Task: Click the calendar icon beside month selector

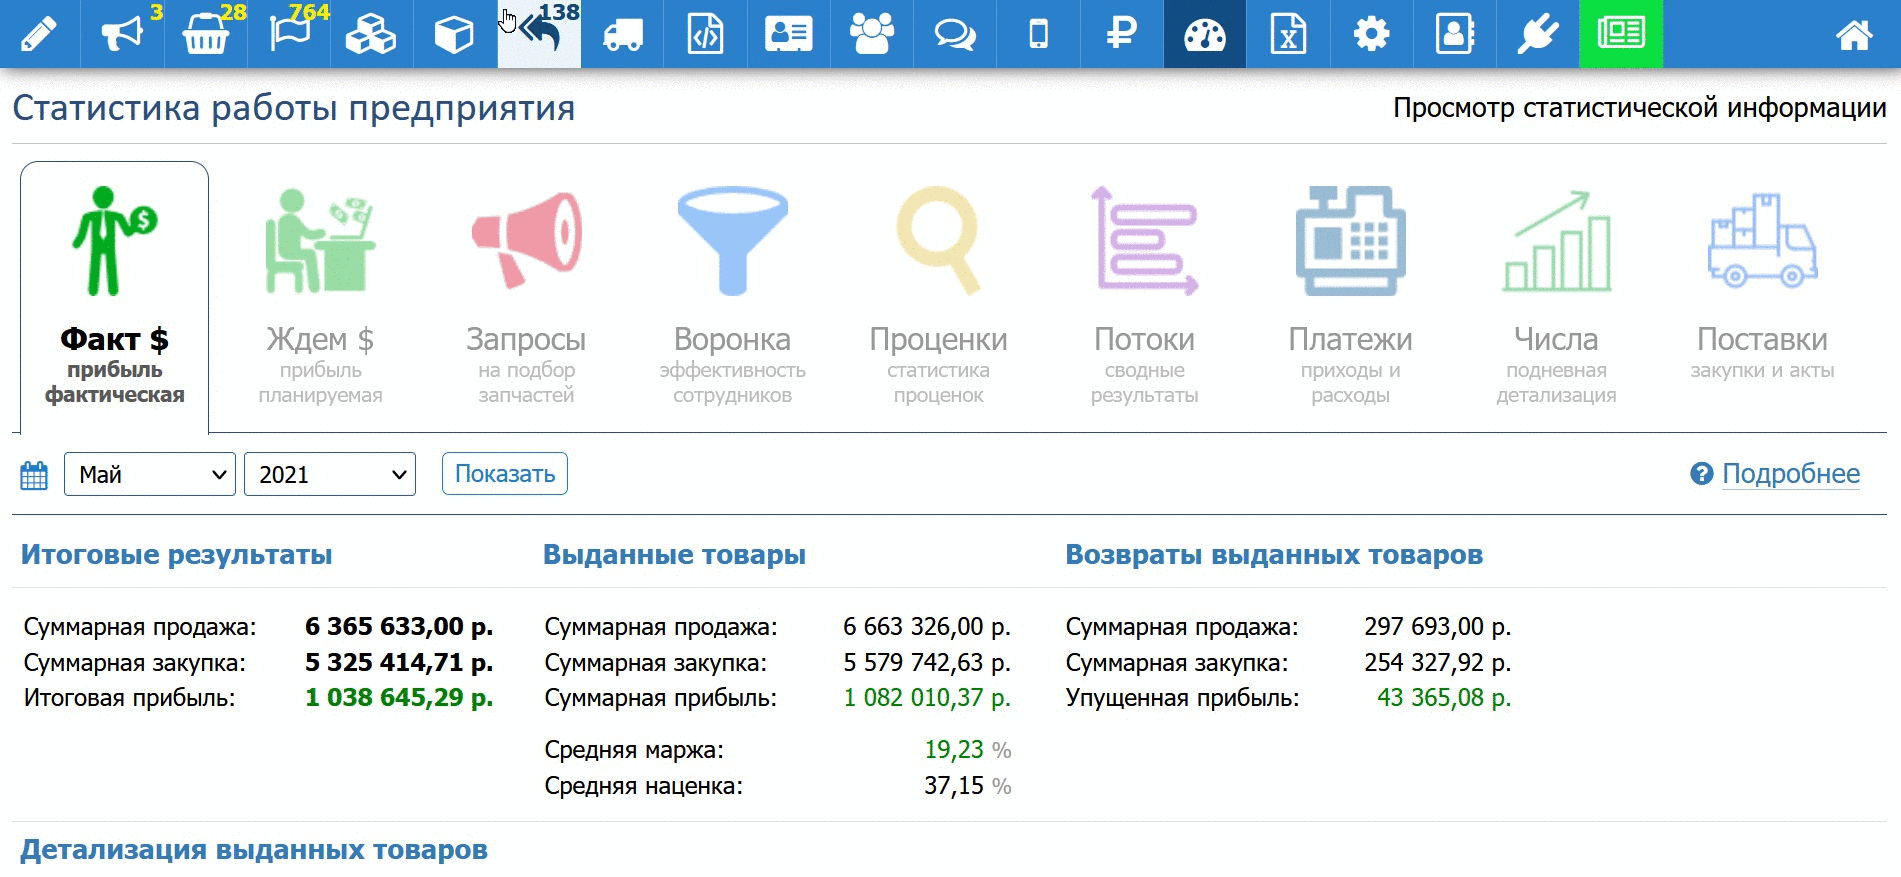Action: [x=34, y=475]
